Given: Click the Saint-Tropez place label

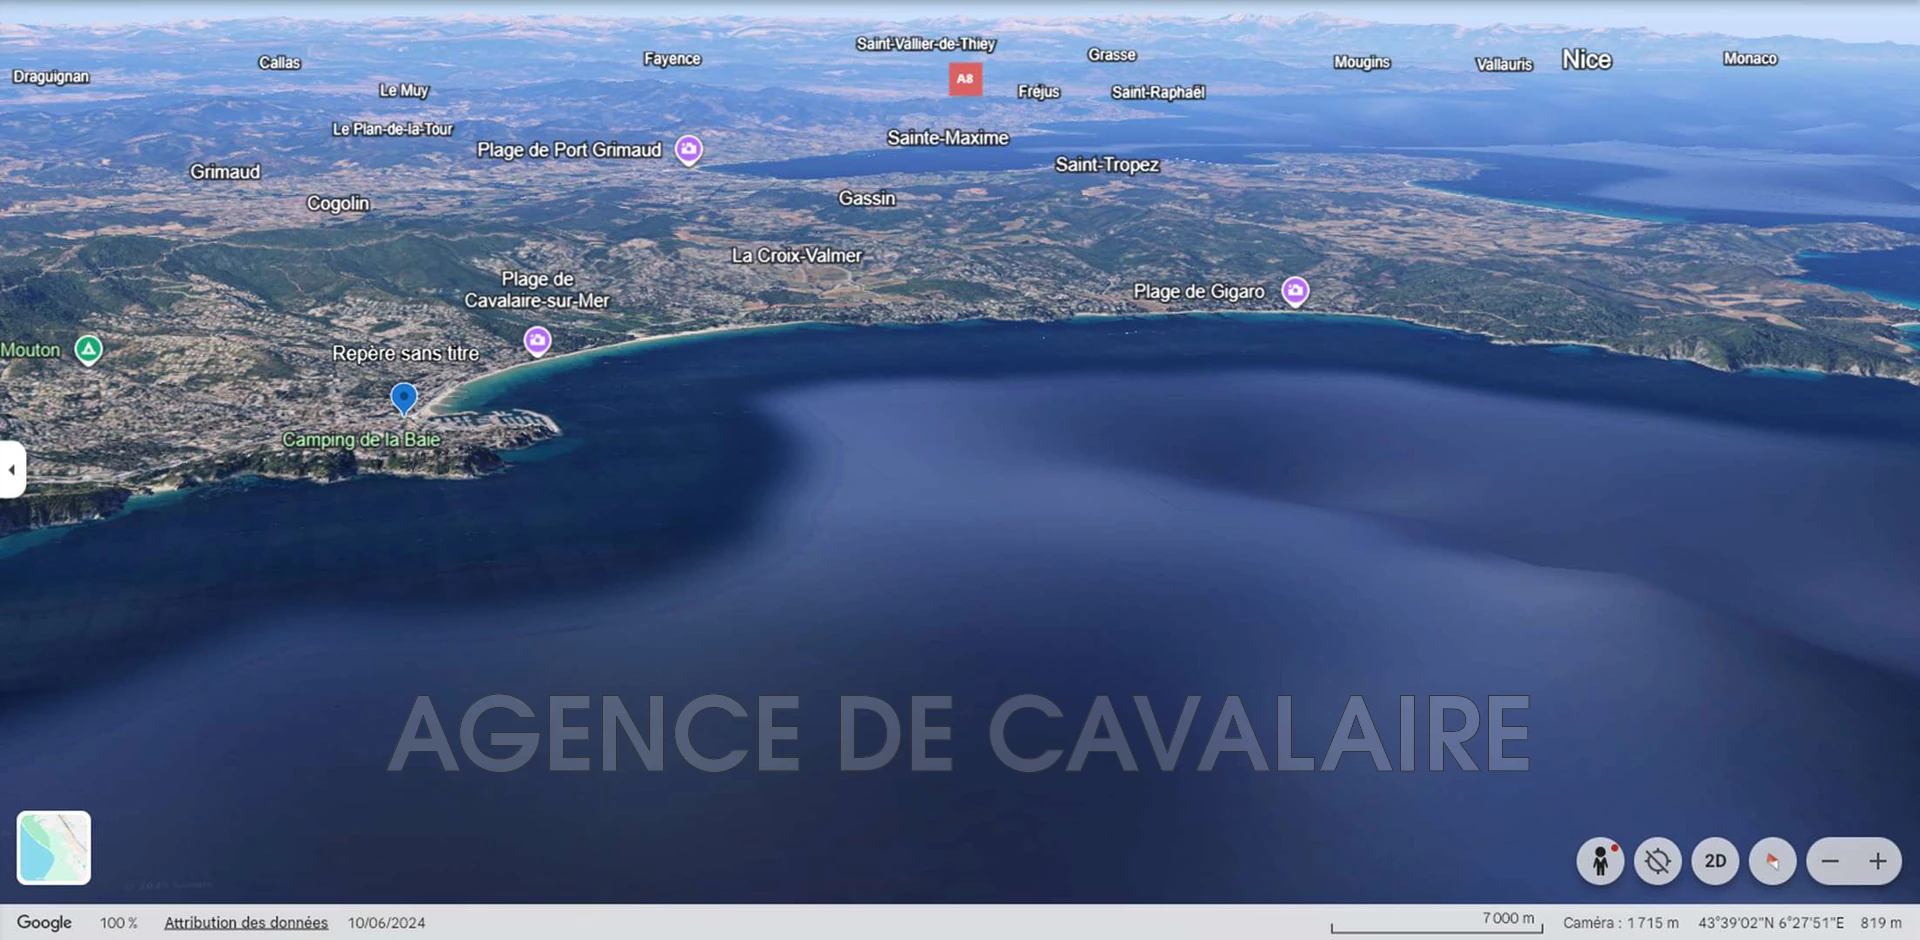Looking at the screenshot, I should click(1107, 165).
